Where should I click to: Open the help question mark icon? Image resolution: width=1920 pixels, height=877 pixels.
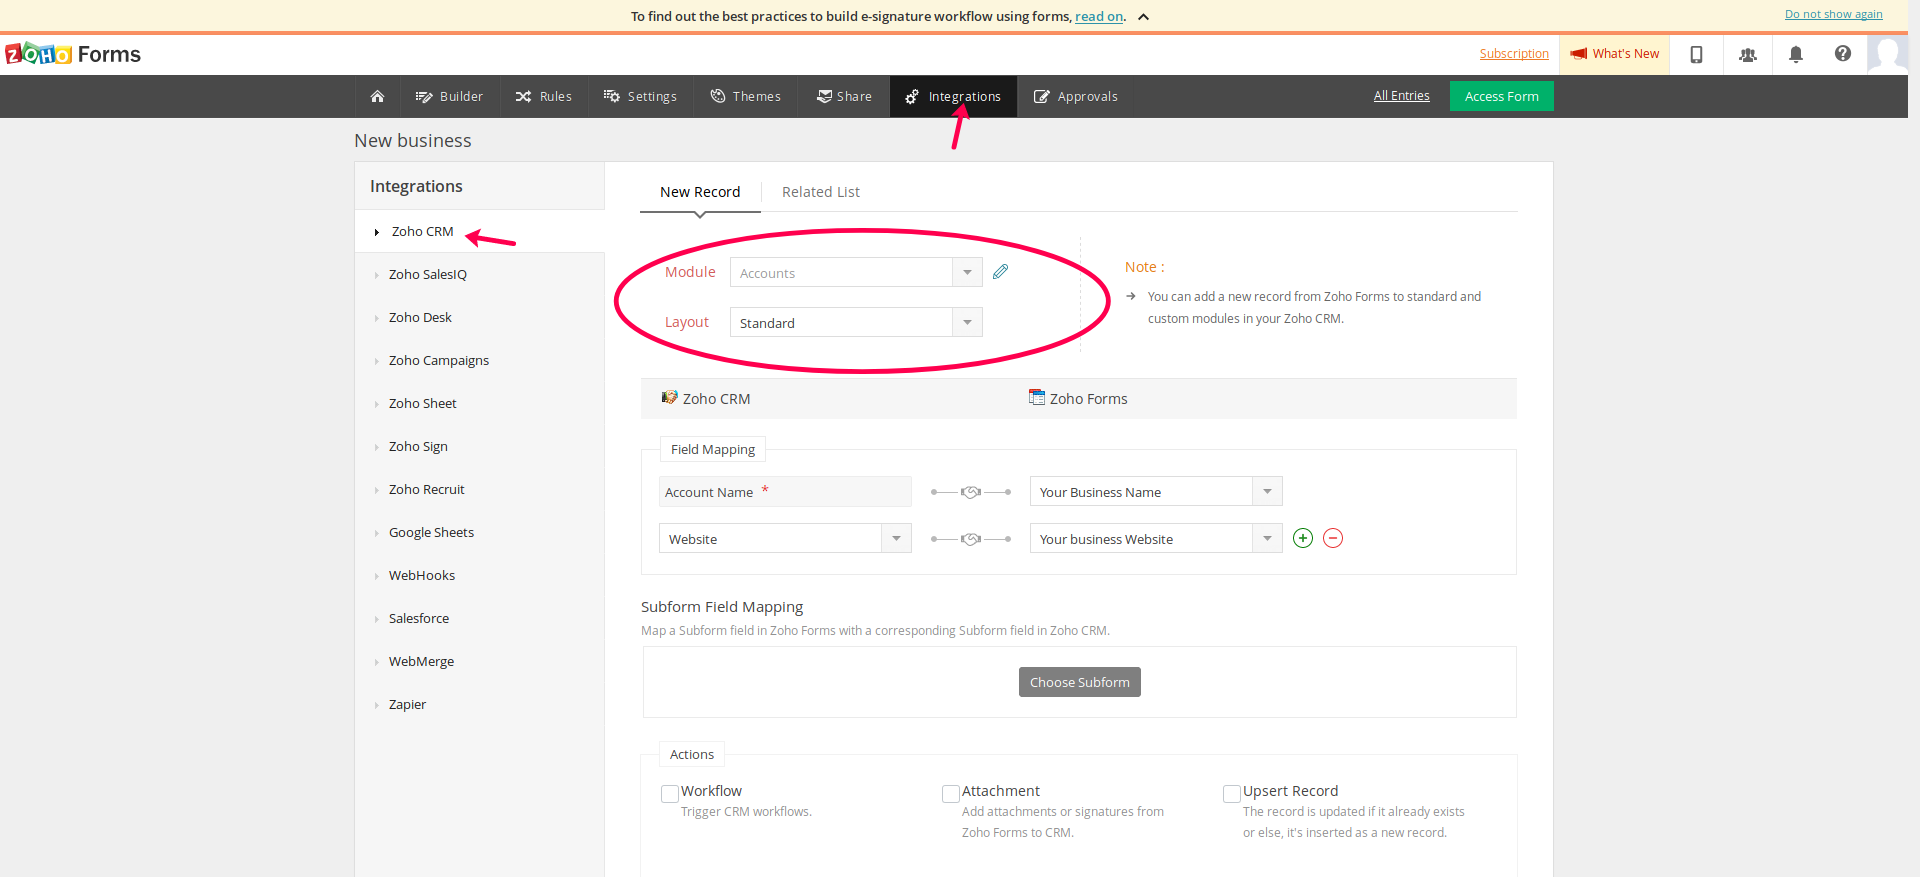point(1842,54)
